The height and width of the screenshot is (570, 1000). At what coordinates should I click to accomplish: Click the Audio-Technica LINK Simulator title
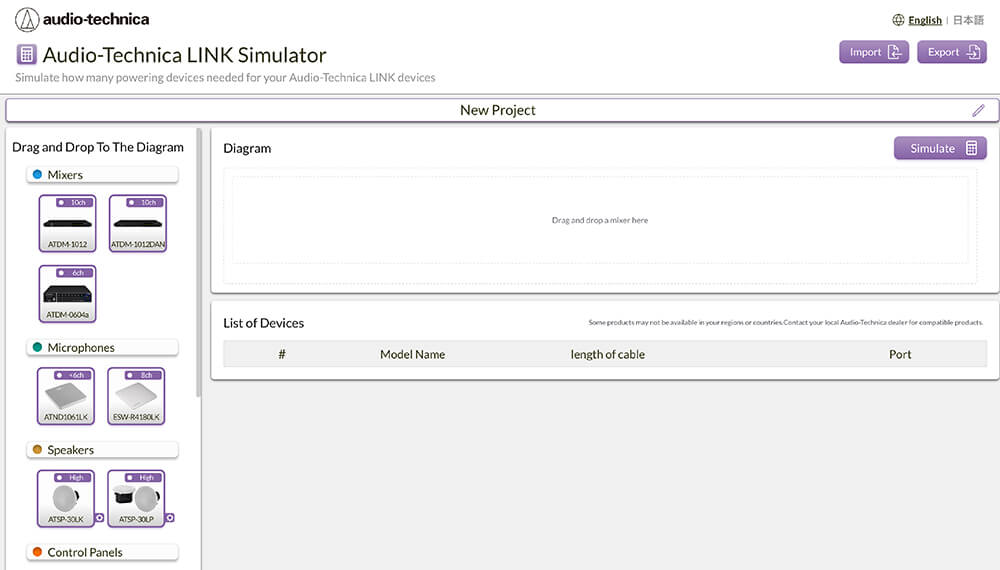coord(184,55)
